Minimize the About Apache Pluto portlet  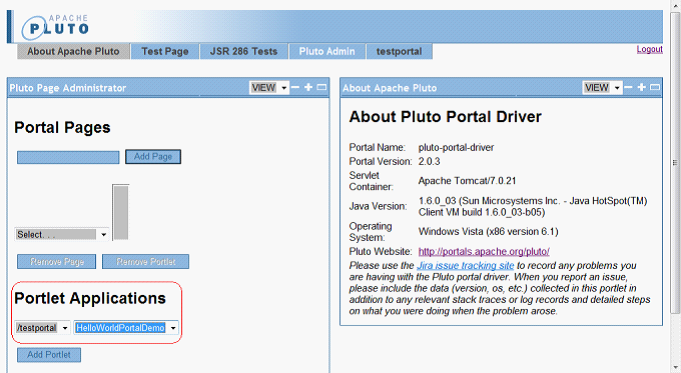(628, 87)
